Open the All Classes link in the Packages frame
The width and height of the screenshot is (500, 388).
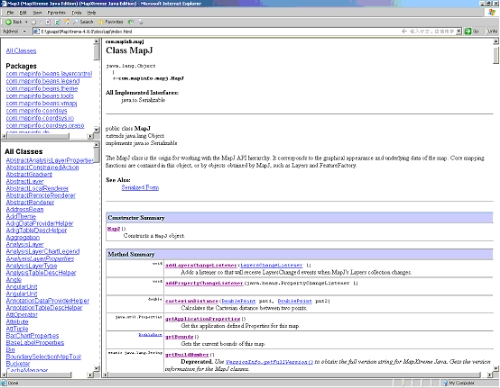21,51
